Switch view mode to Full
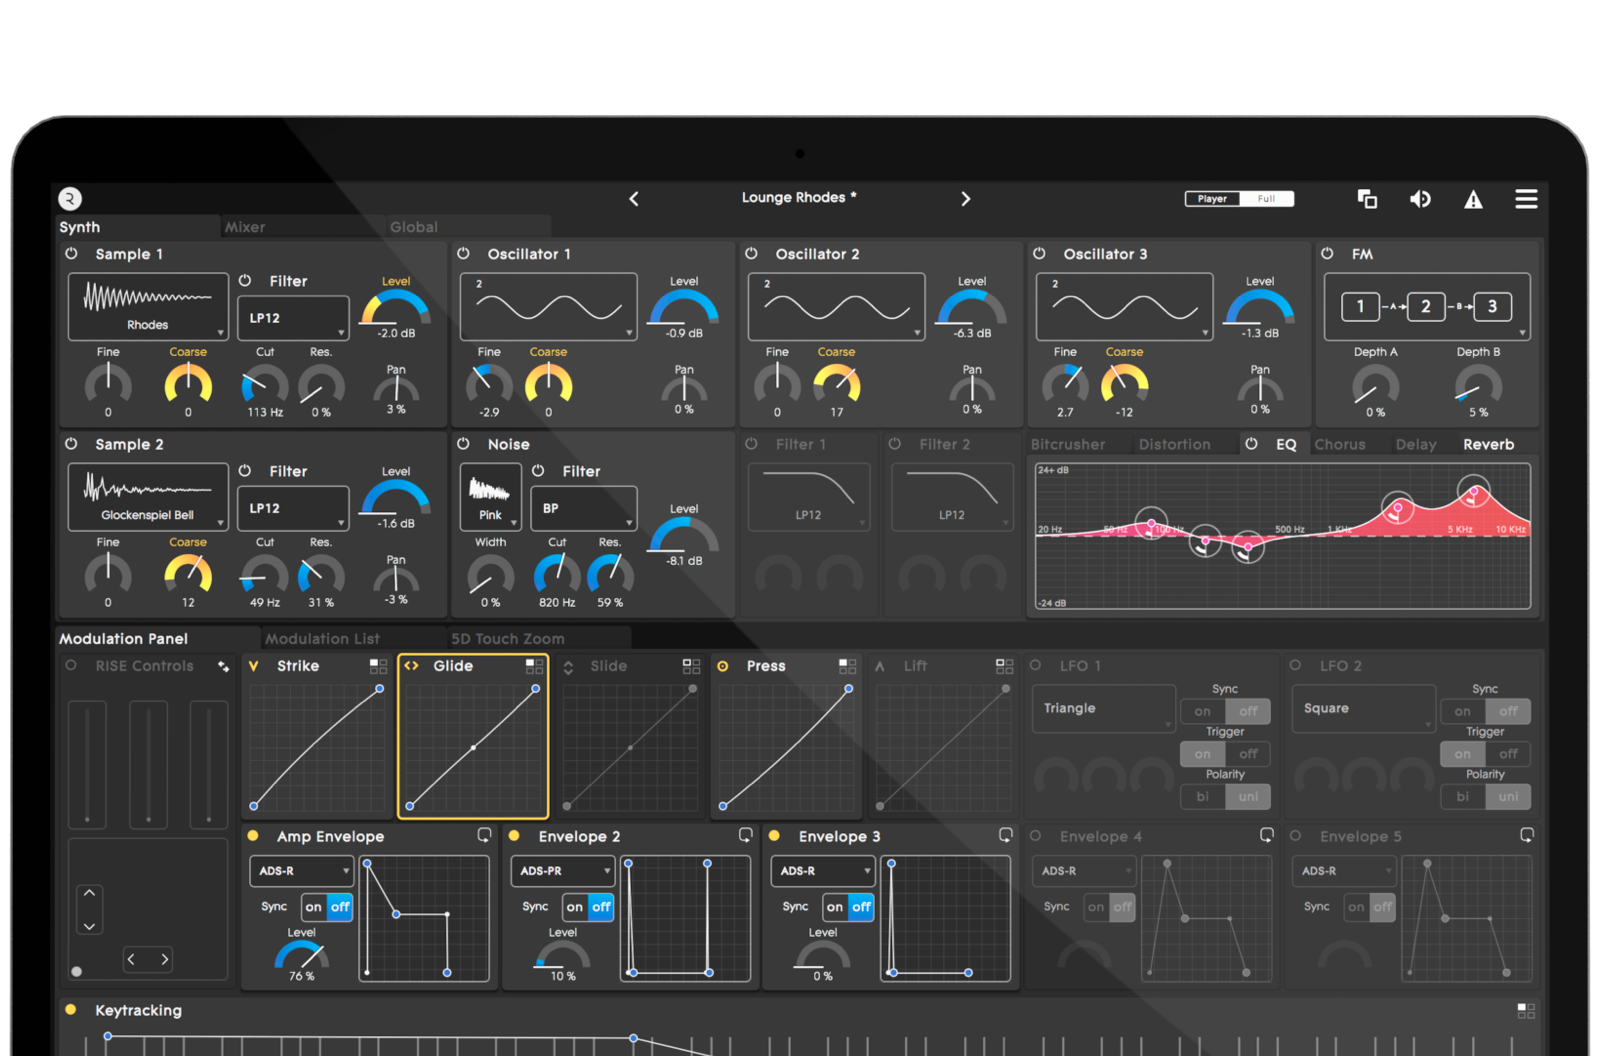 pos(1266,199)
